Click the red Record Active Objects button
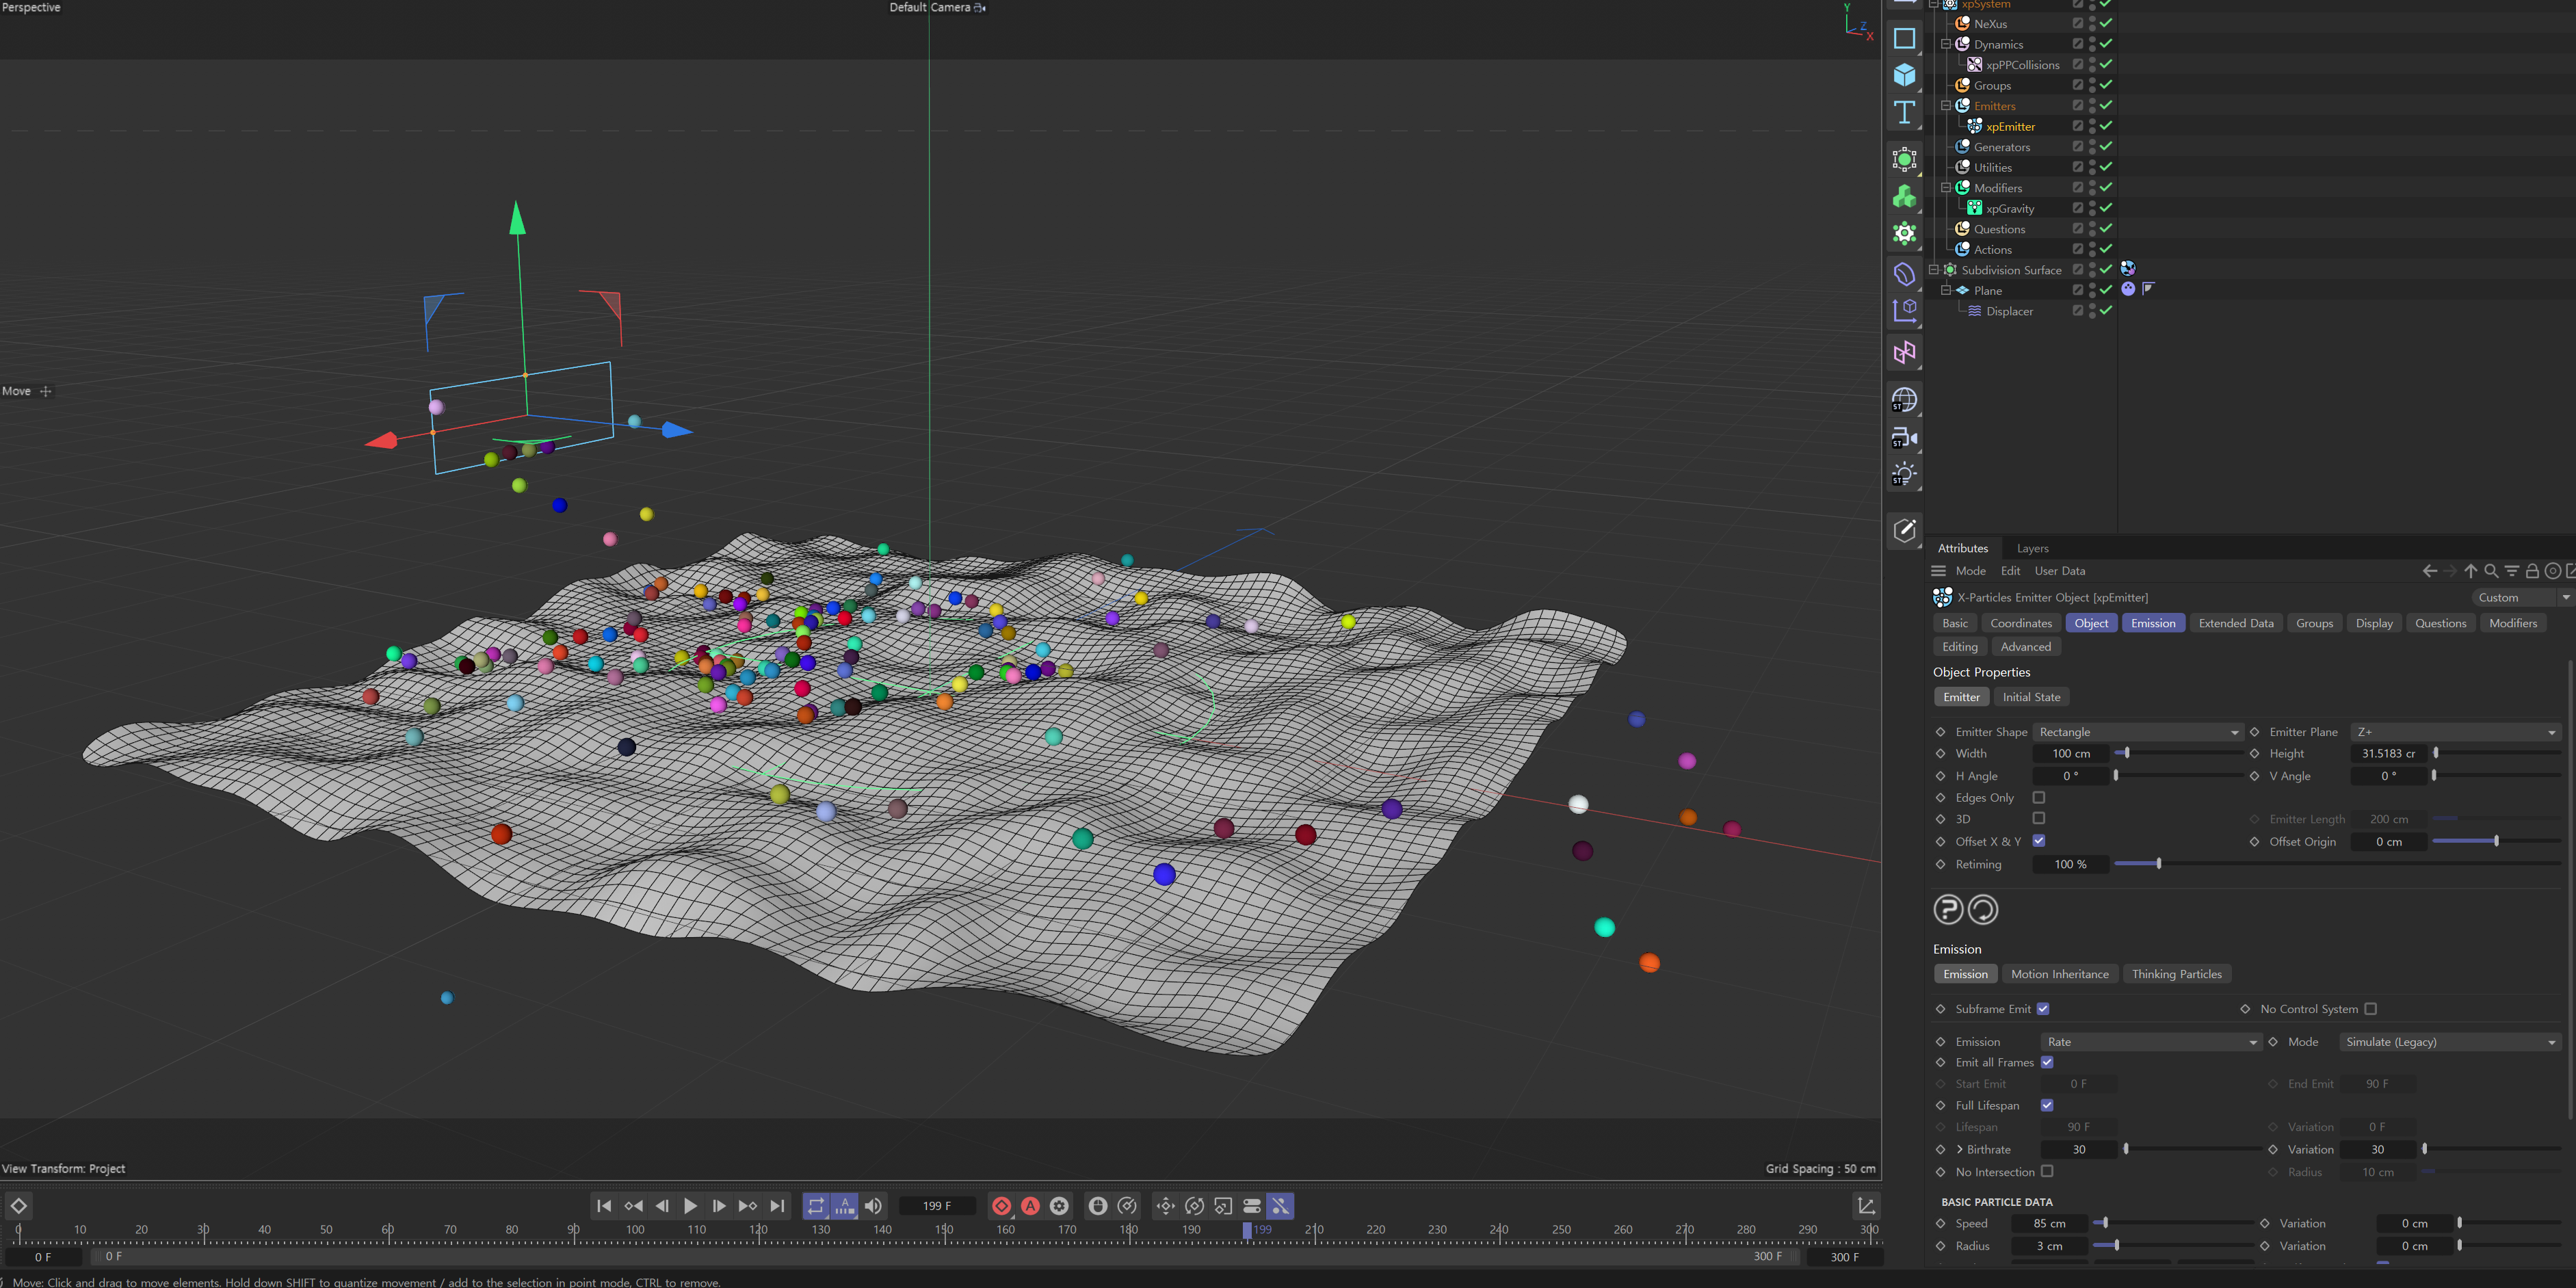Viewport: 2576px width, 1288px height. click(x=1001, y=1206)
